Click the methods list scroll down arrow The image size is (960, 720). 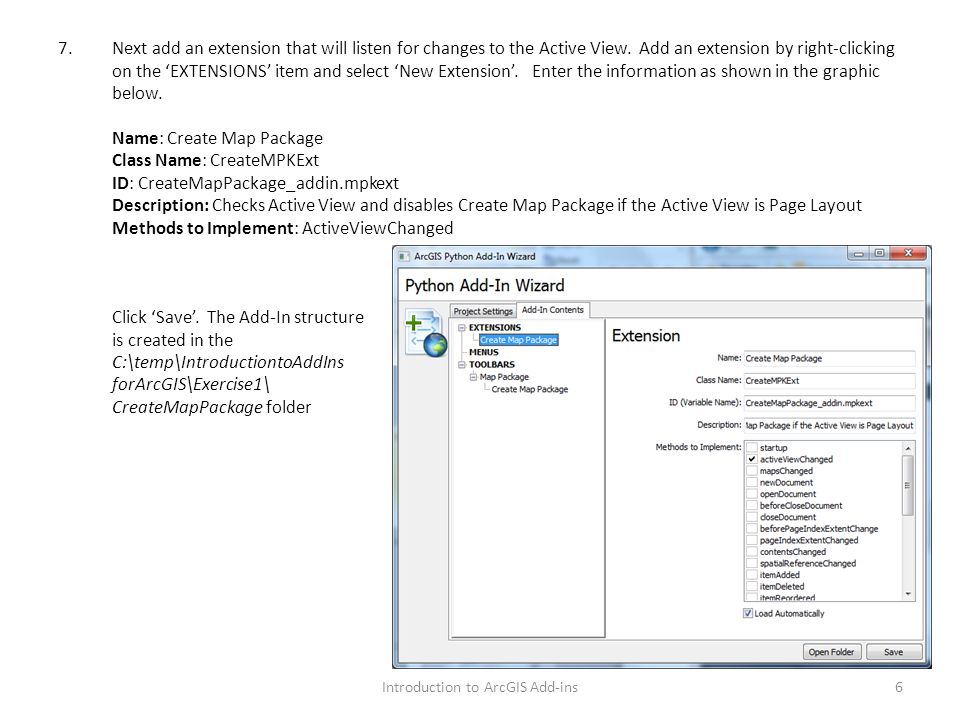(x=908, y=594)
